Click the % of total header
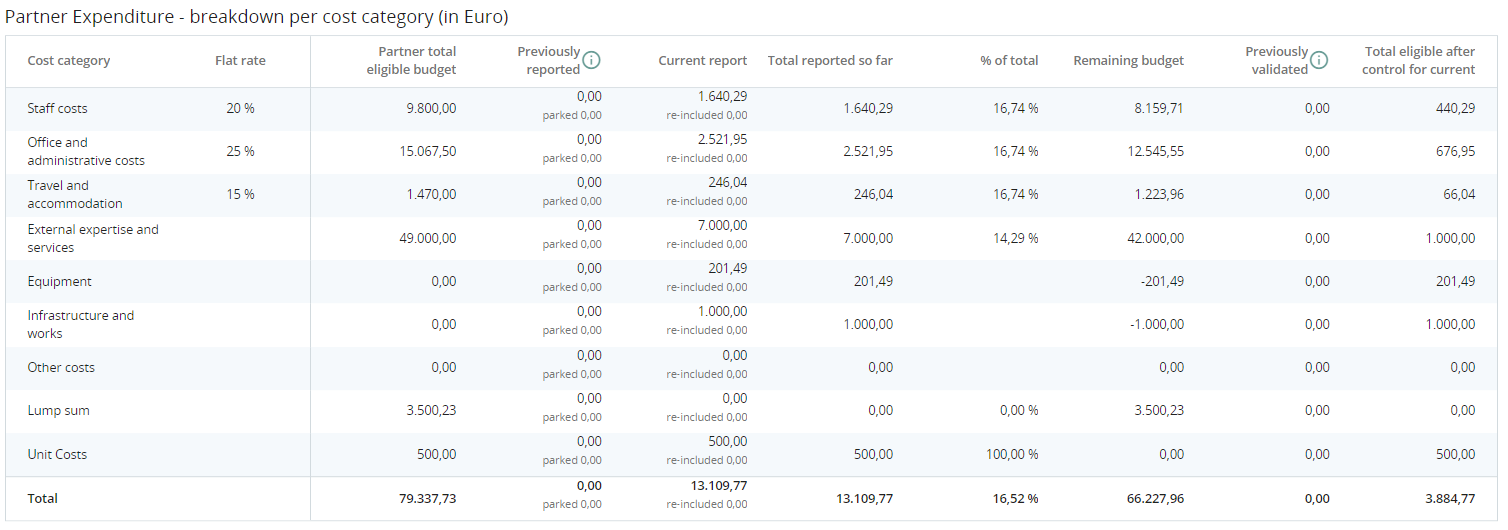1508x530 pixels. click(1009, 61)
